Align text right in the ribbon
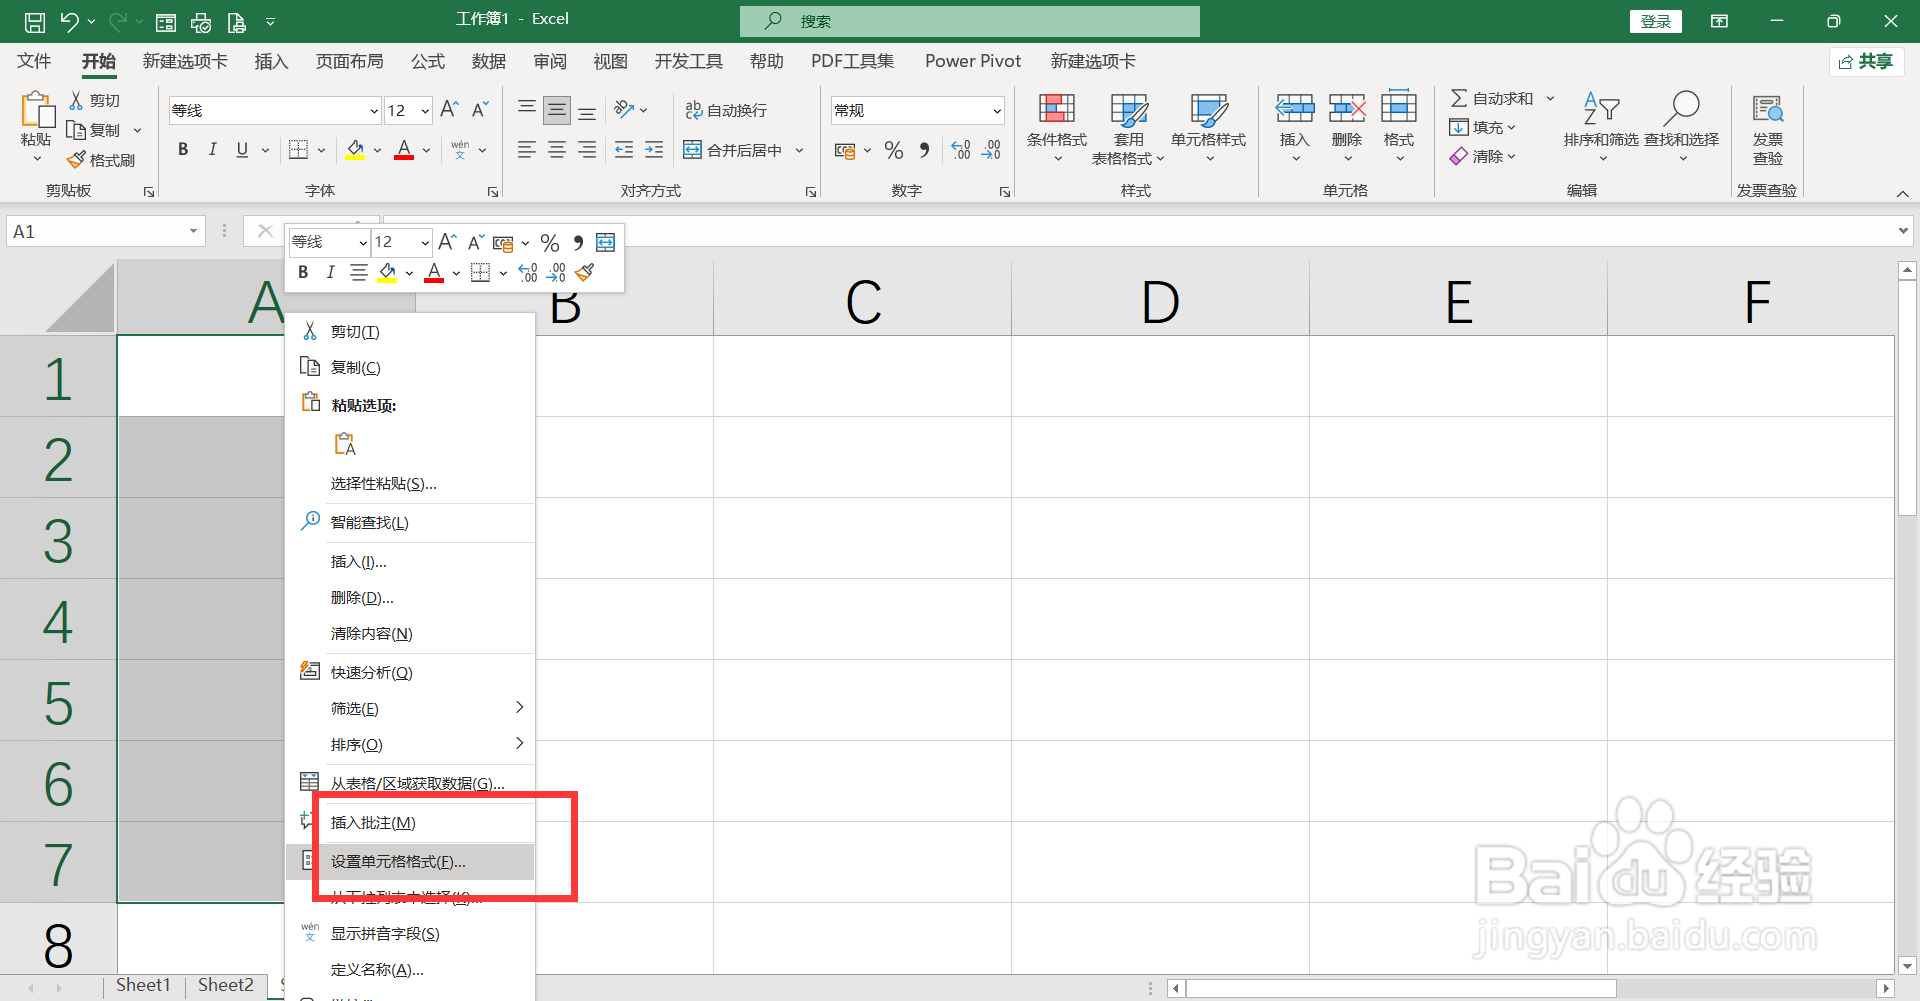Screen dimensions: 1920x1001 point(587,150)
